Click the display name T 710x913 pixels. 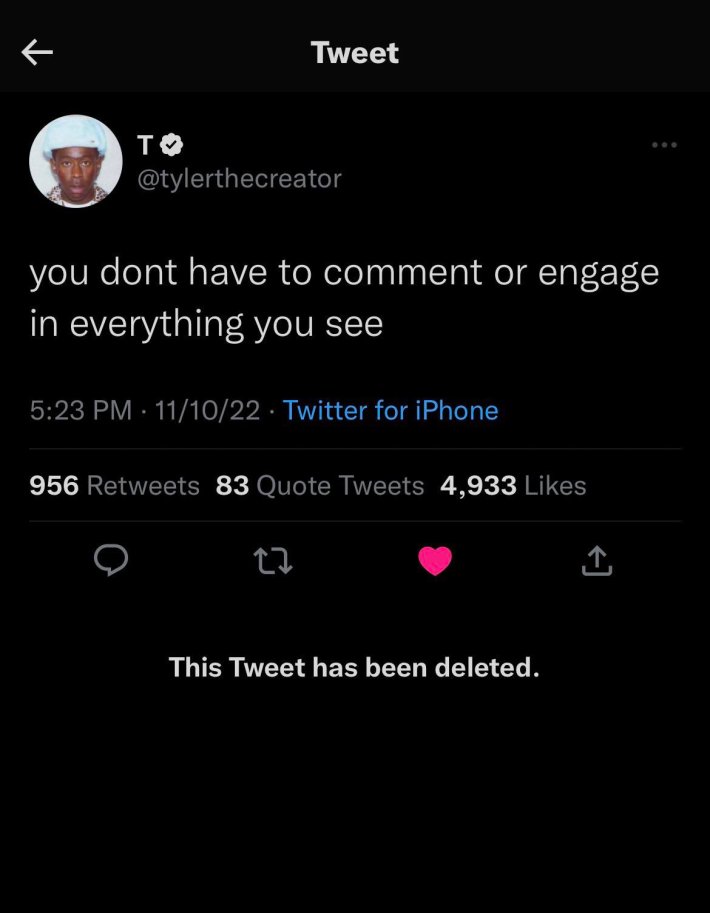coord(143,144)
